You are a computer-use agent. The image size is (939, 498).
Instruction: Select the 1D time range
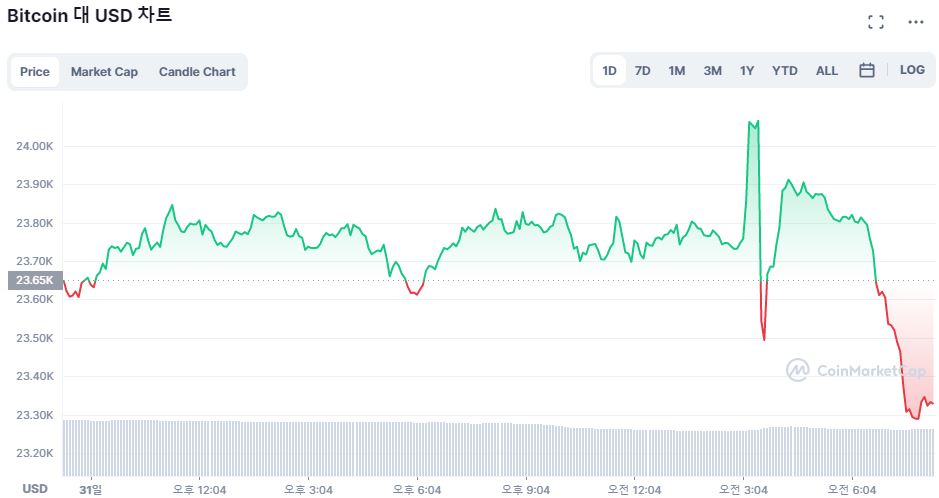tap(609, 71)
